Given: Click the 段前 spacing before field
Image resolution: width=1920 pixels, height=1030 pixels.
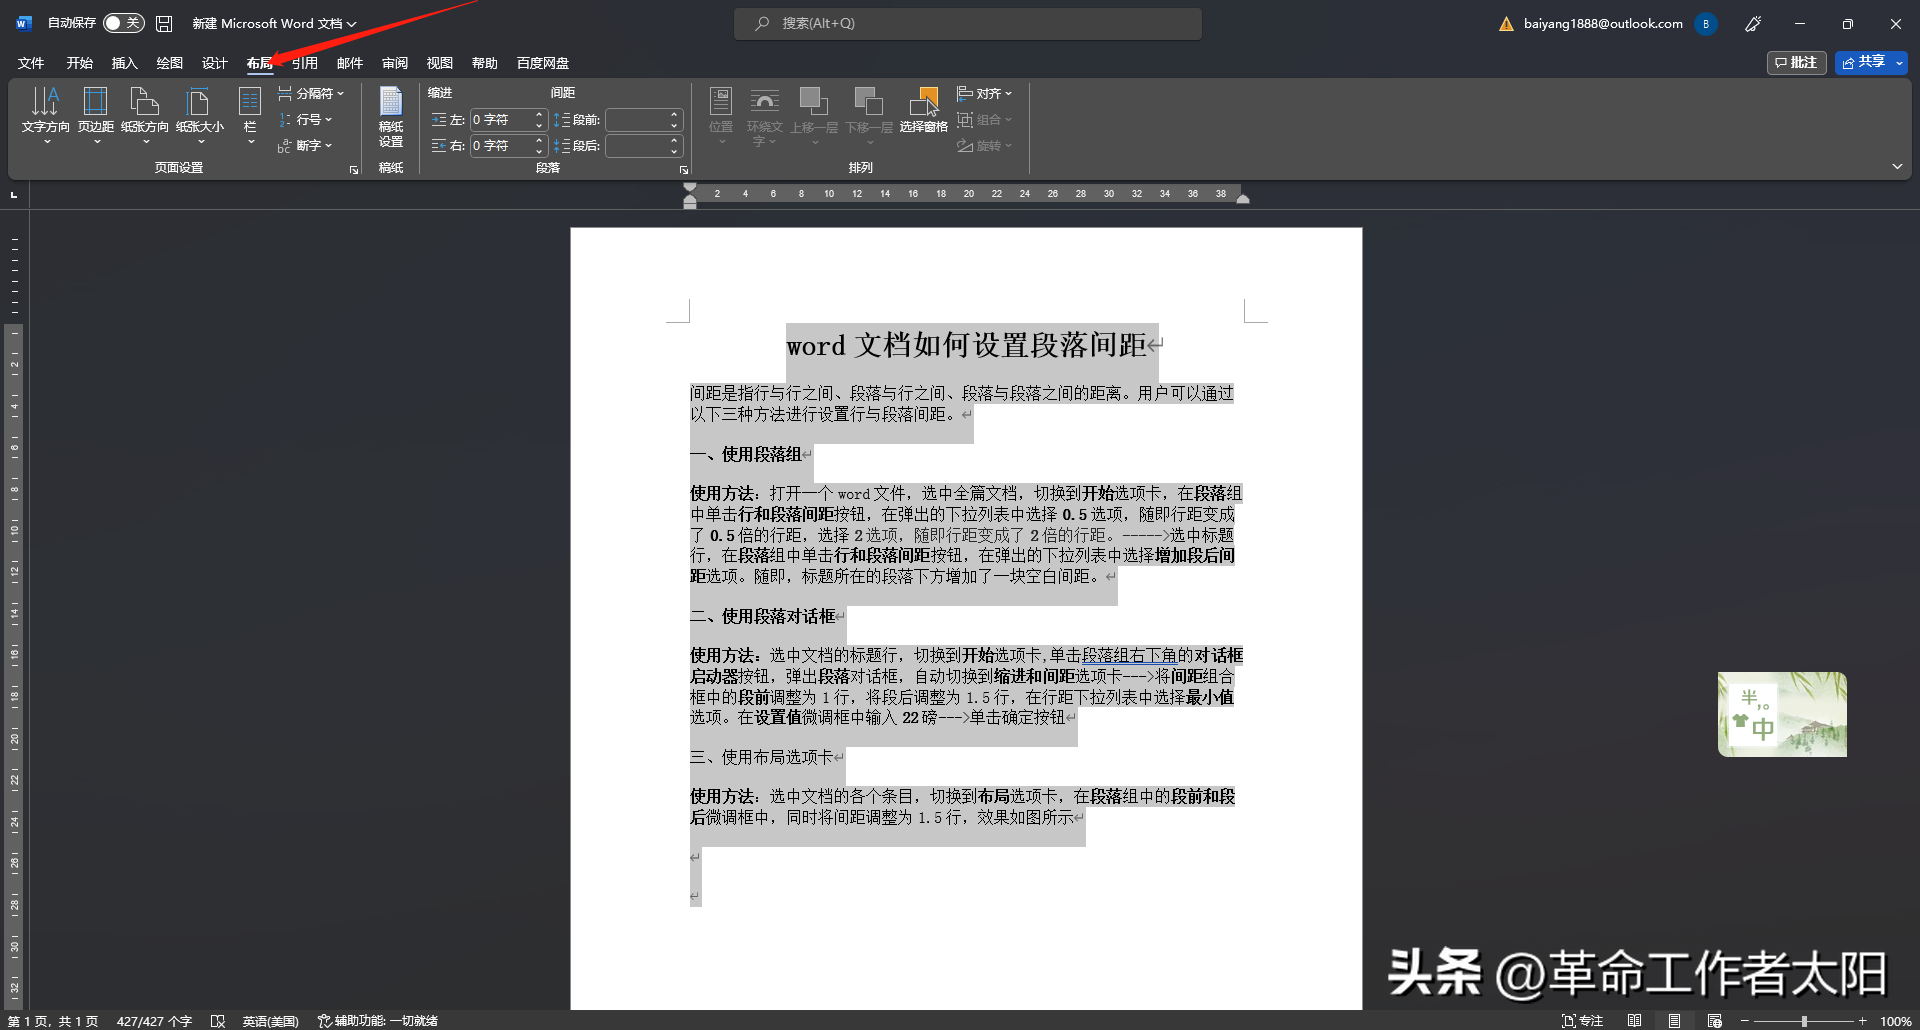Looking at the screenshot, I should coord(644,120).
